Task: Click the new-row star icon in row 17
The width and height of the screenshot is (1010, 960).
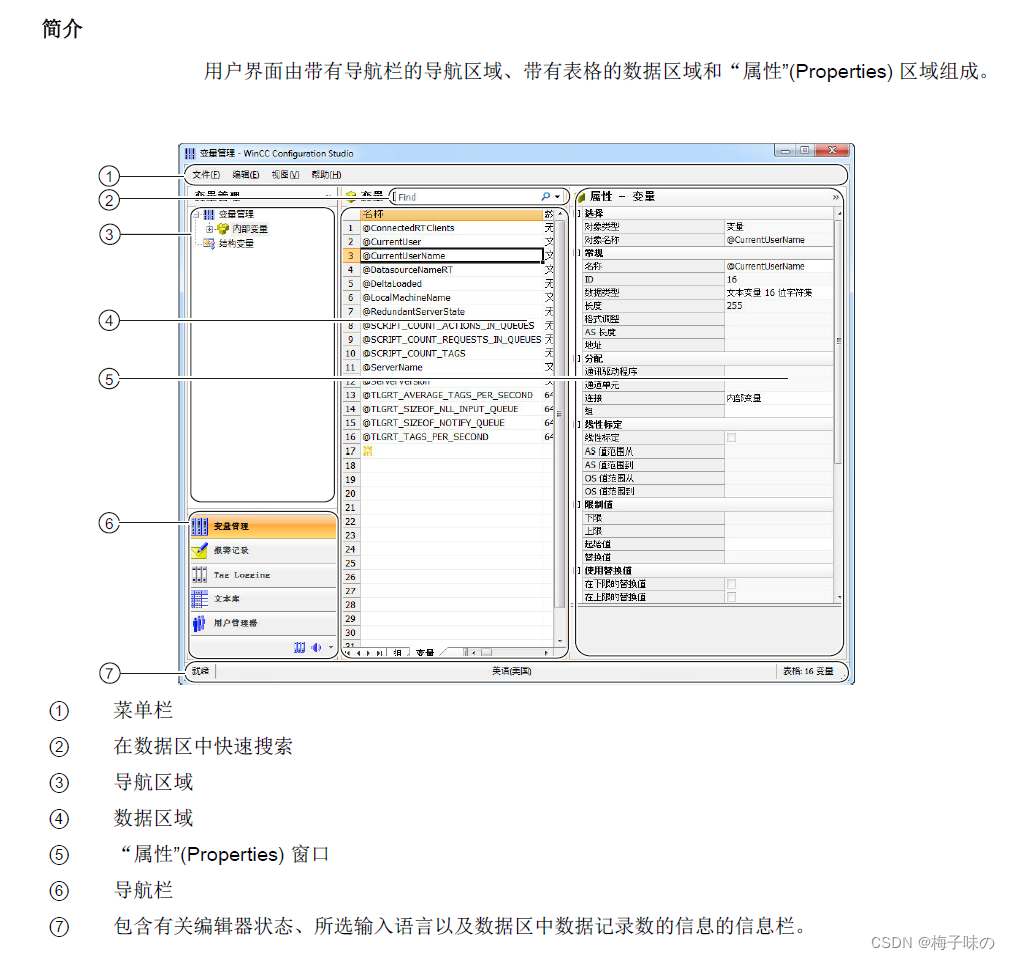Action: coord(368,451)
